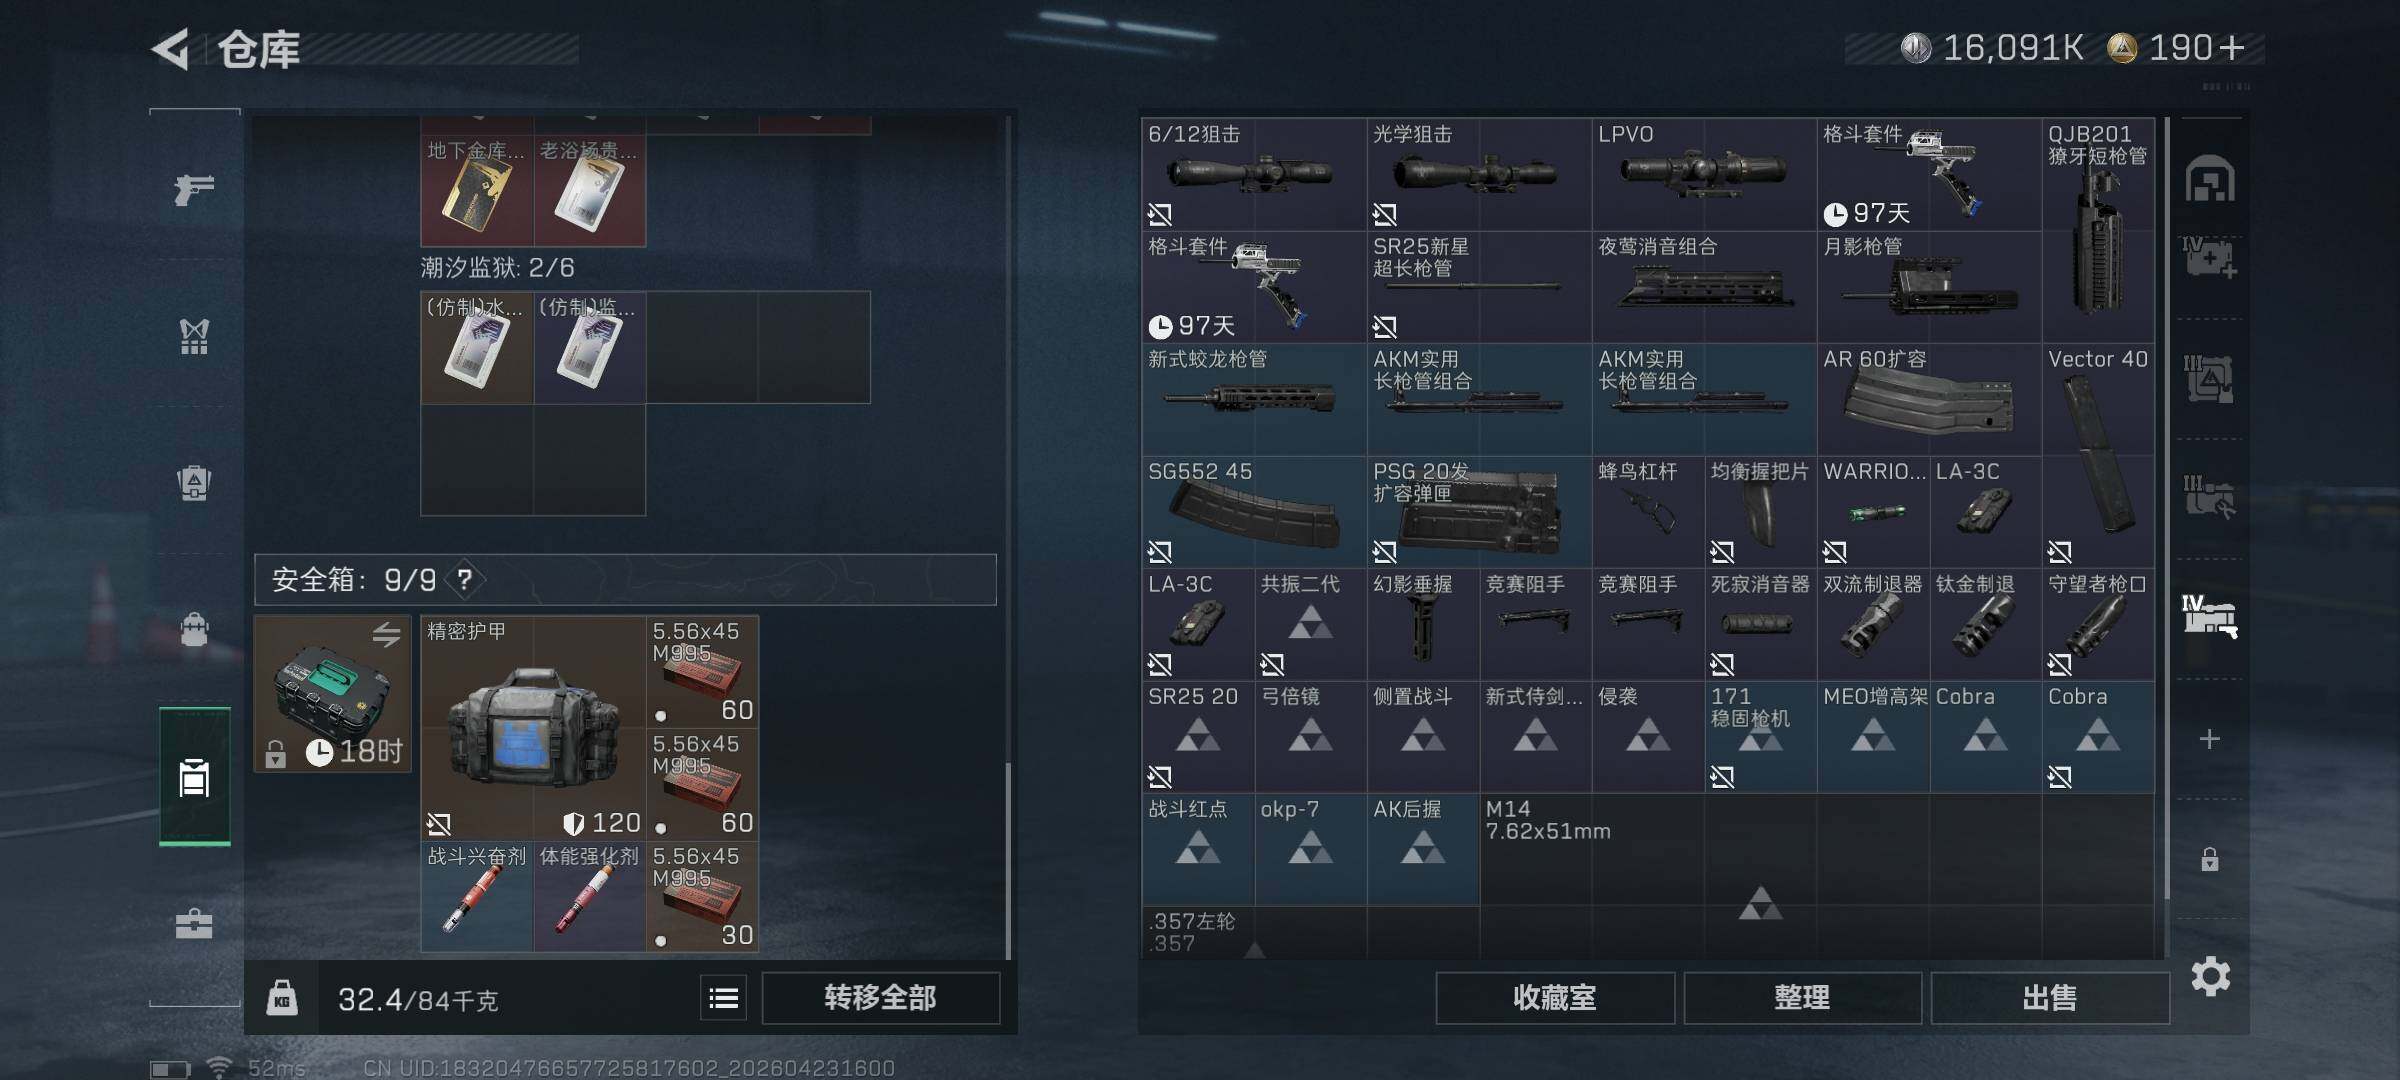2400x1080 pixels.
Task: Open the warehouse settings gear icon
Action: coord(2211,976)
